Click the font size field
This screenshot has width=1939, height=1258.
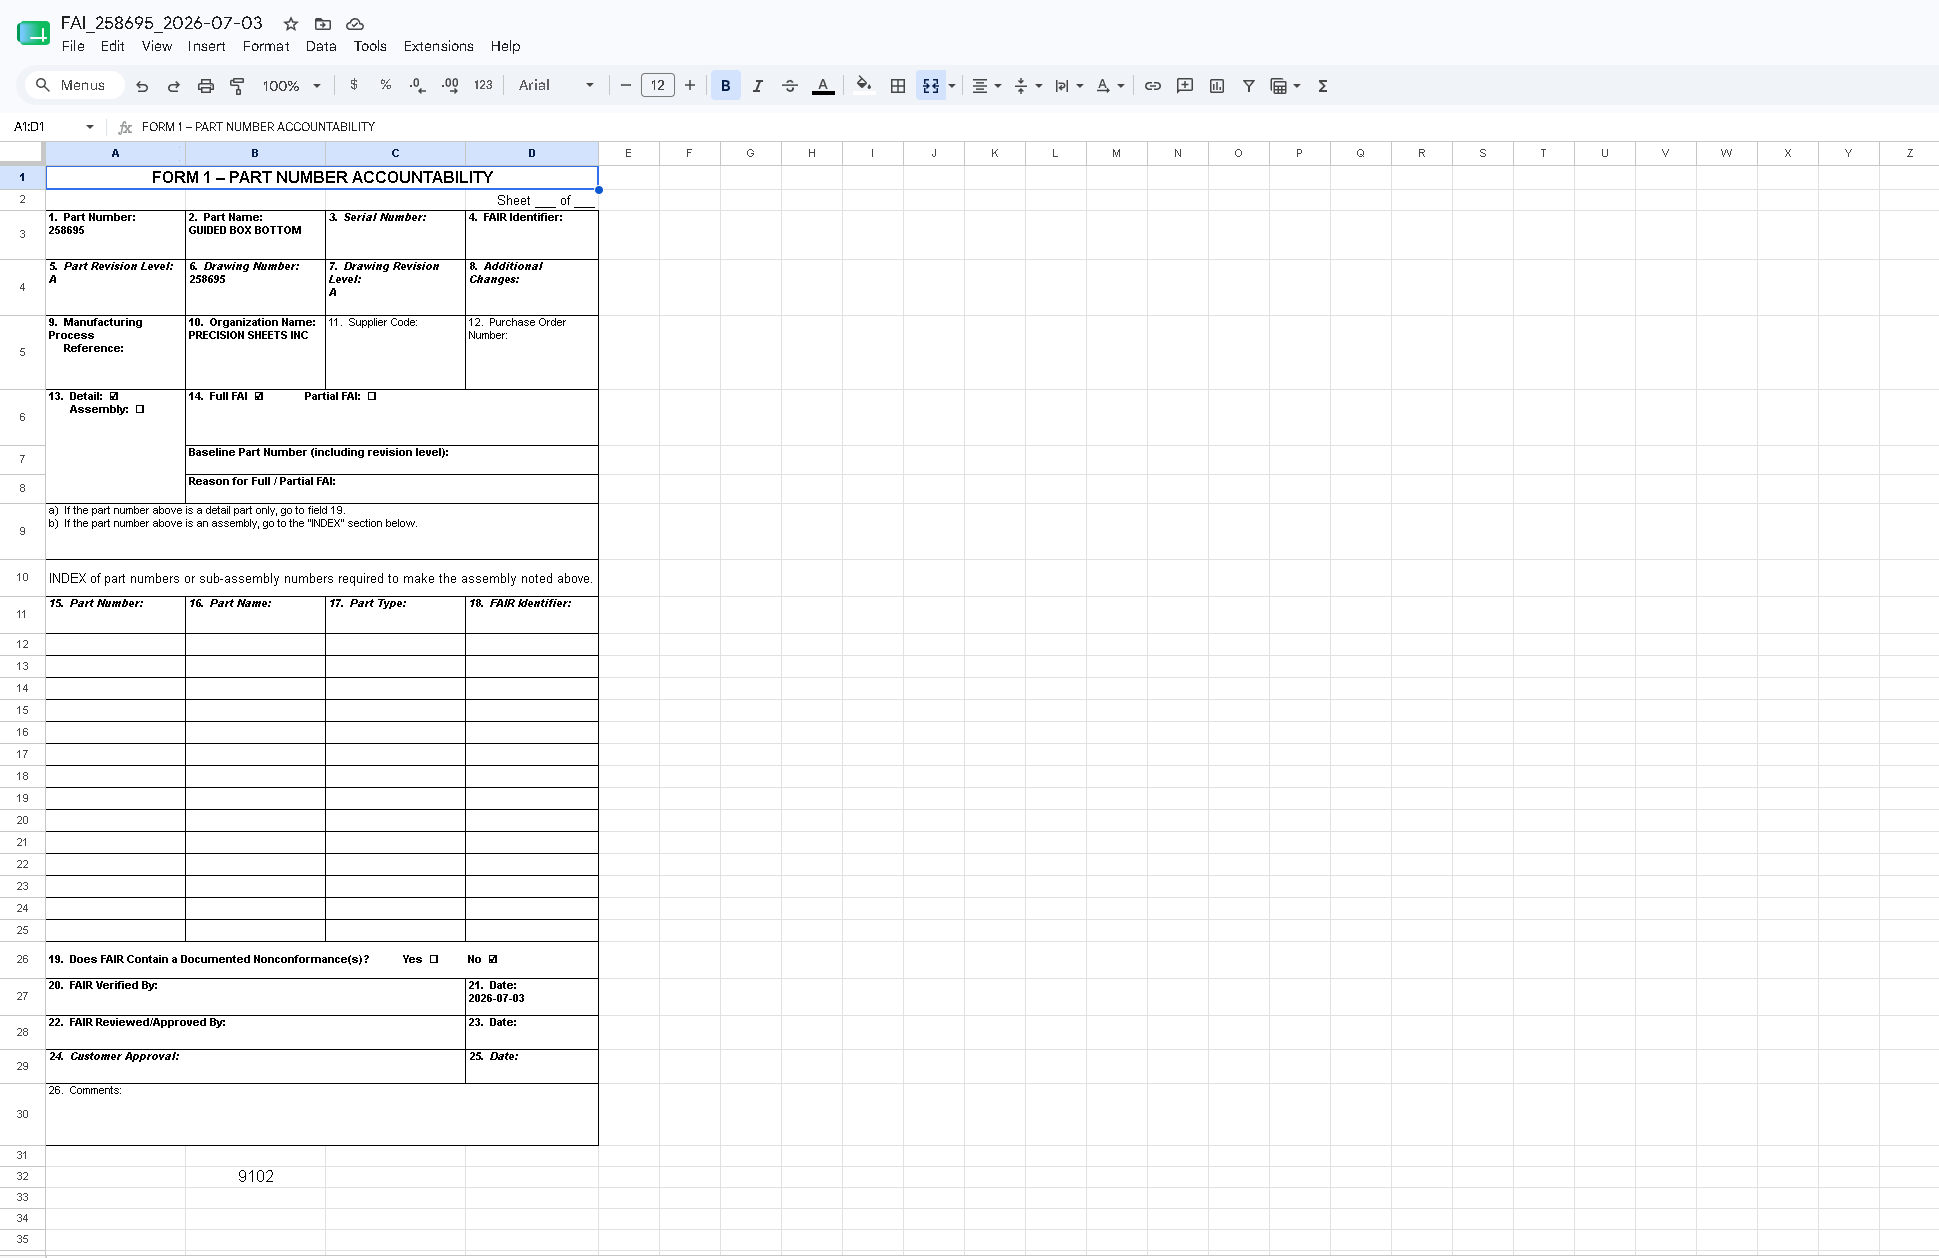tap(658, 85)
